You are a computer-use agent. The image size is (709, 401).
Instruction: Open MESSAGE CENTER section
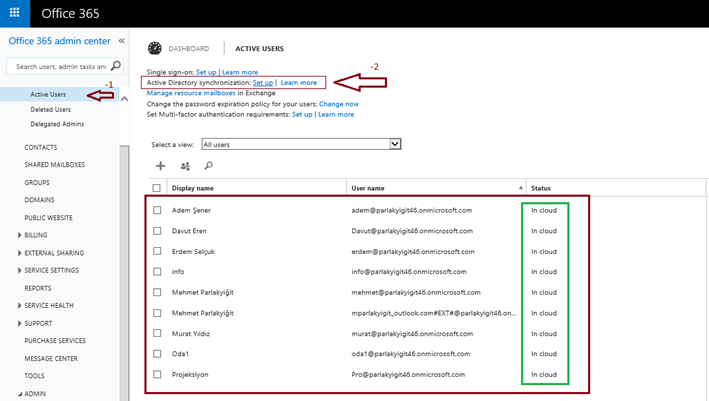51,359
